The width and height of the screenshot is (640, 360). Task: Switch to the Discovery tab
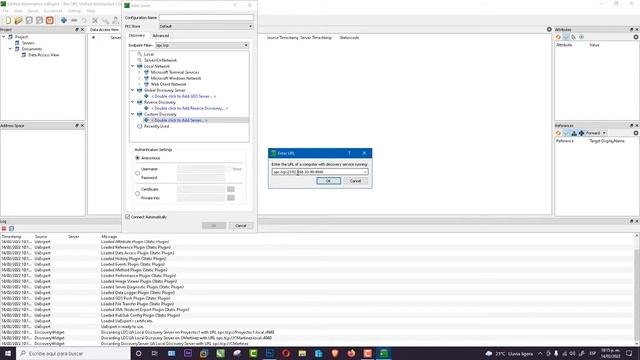[x=137, y=36]
